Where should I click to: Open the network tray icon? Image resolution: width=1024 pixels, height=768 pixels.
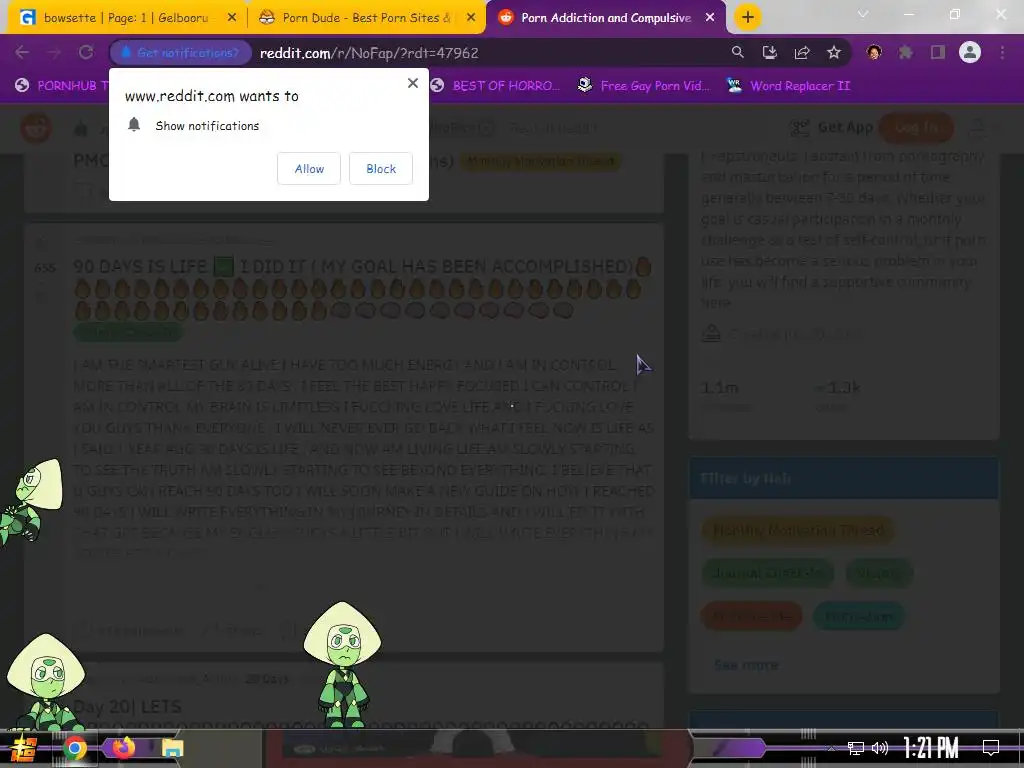point(855,748)
